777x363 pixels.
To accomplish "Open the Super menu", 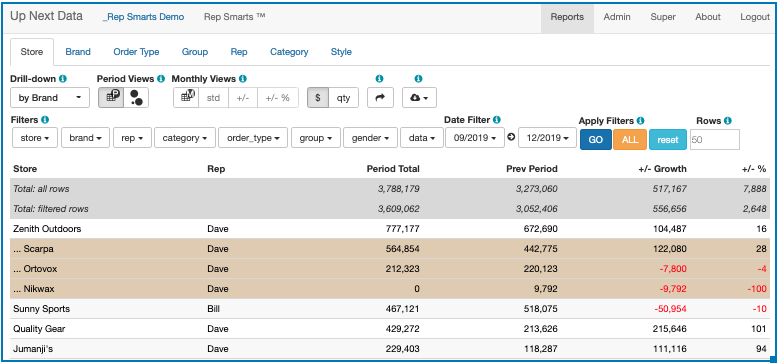I will 663,17.
